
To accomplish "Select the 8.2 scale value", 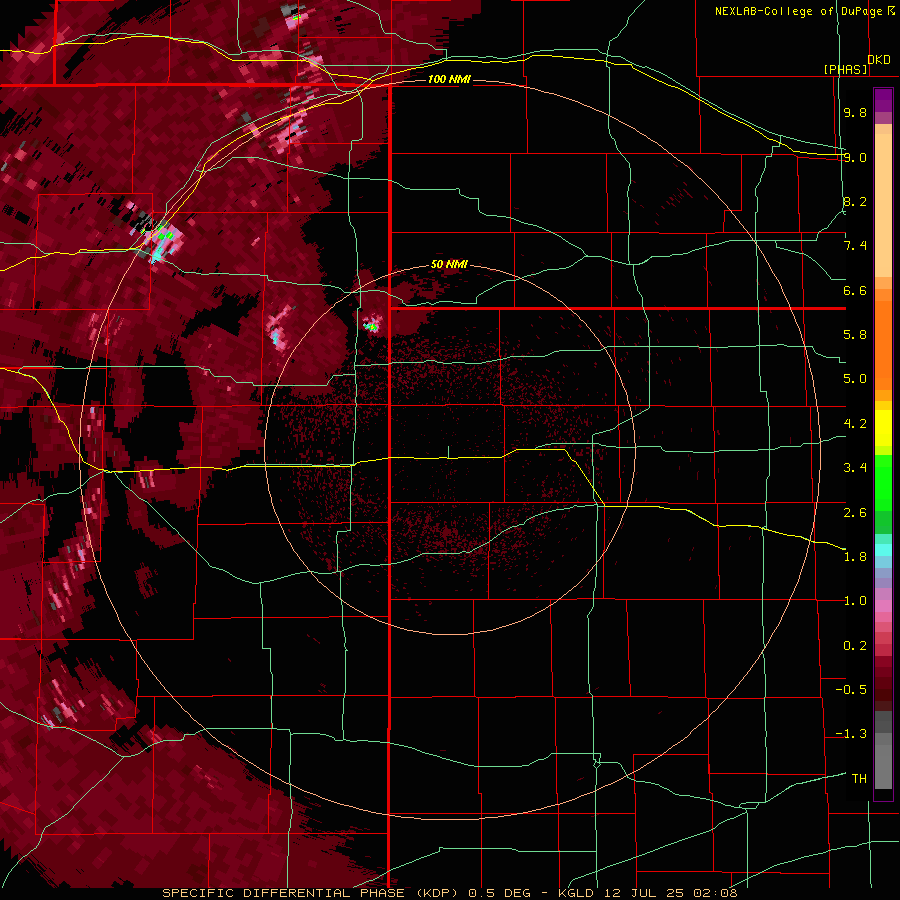I will pyautogui.click(x=855, y=201).
